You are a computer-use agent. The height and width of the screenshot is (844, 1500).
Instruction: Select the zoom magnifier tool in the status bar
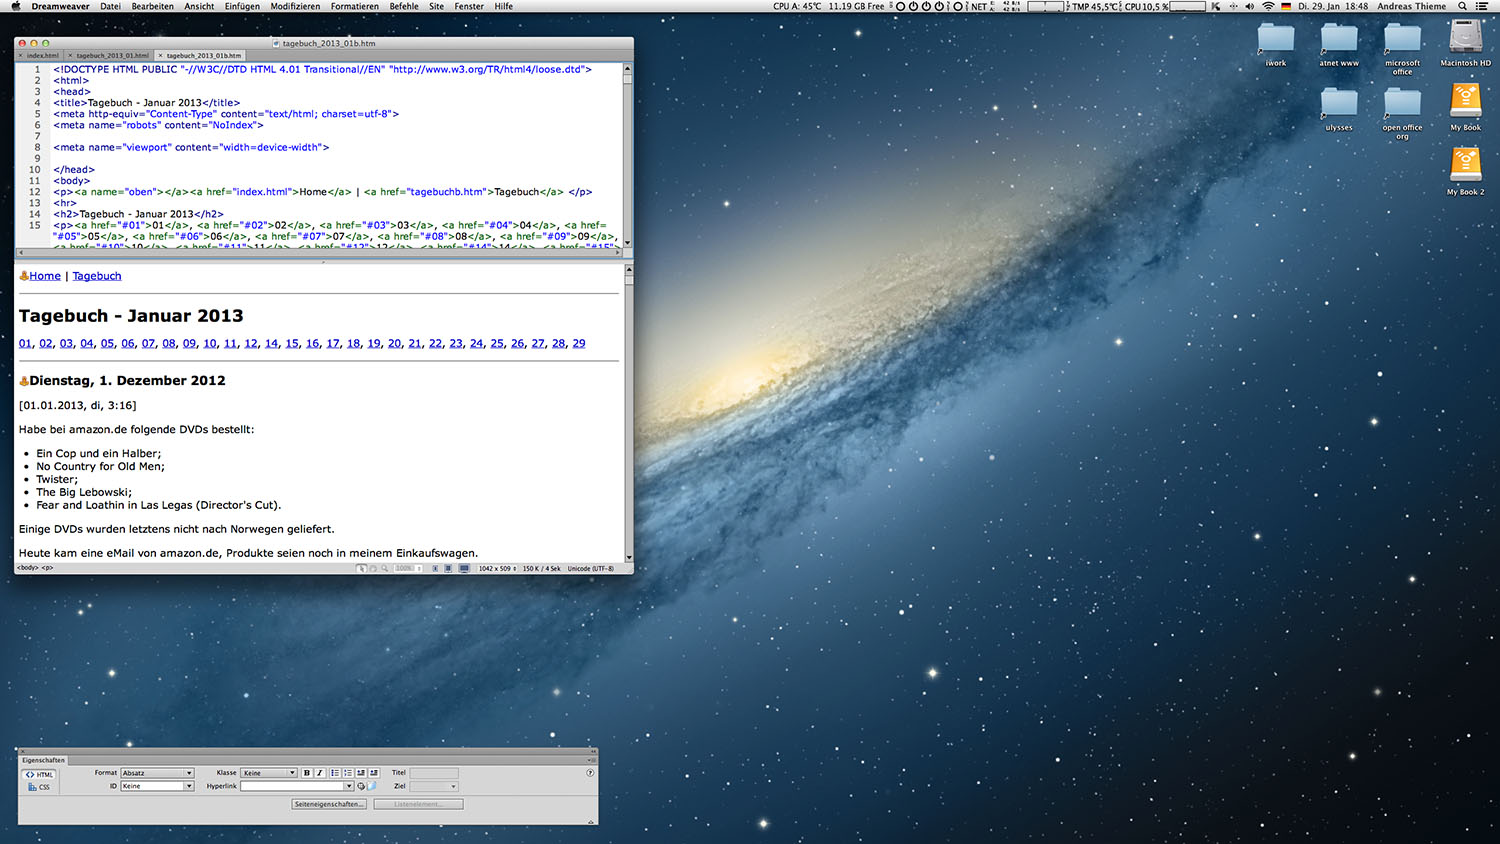click(384, 568)
